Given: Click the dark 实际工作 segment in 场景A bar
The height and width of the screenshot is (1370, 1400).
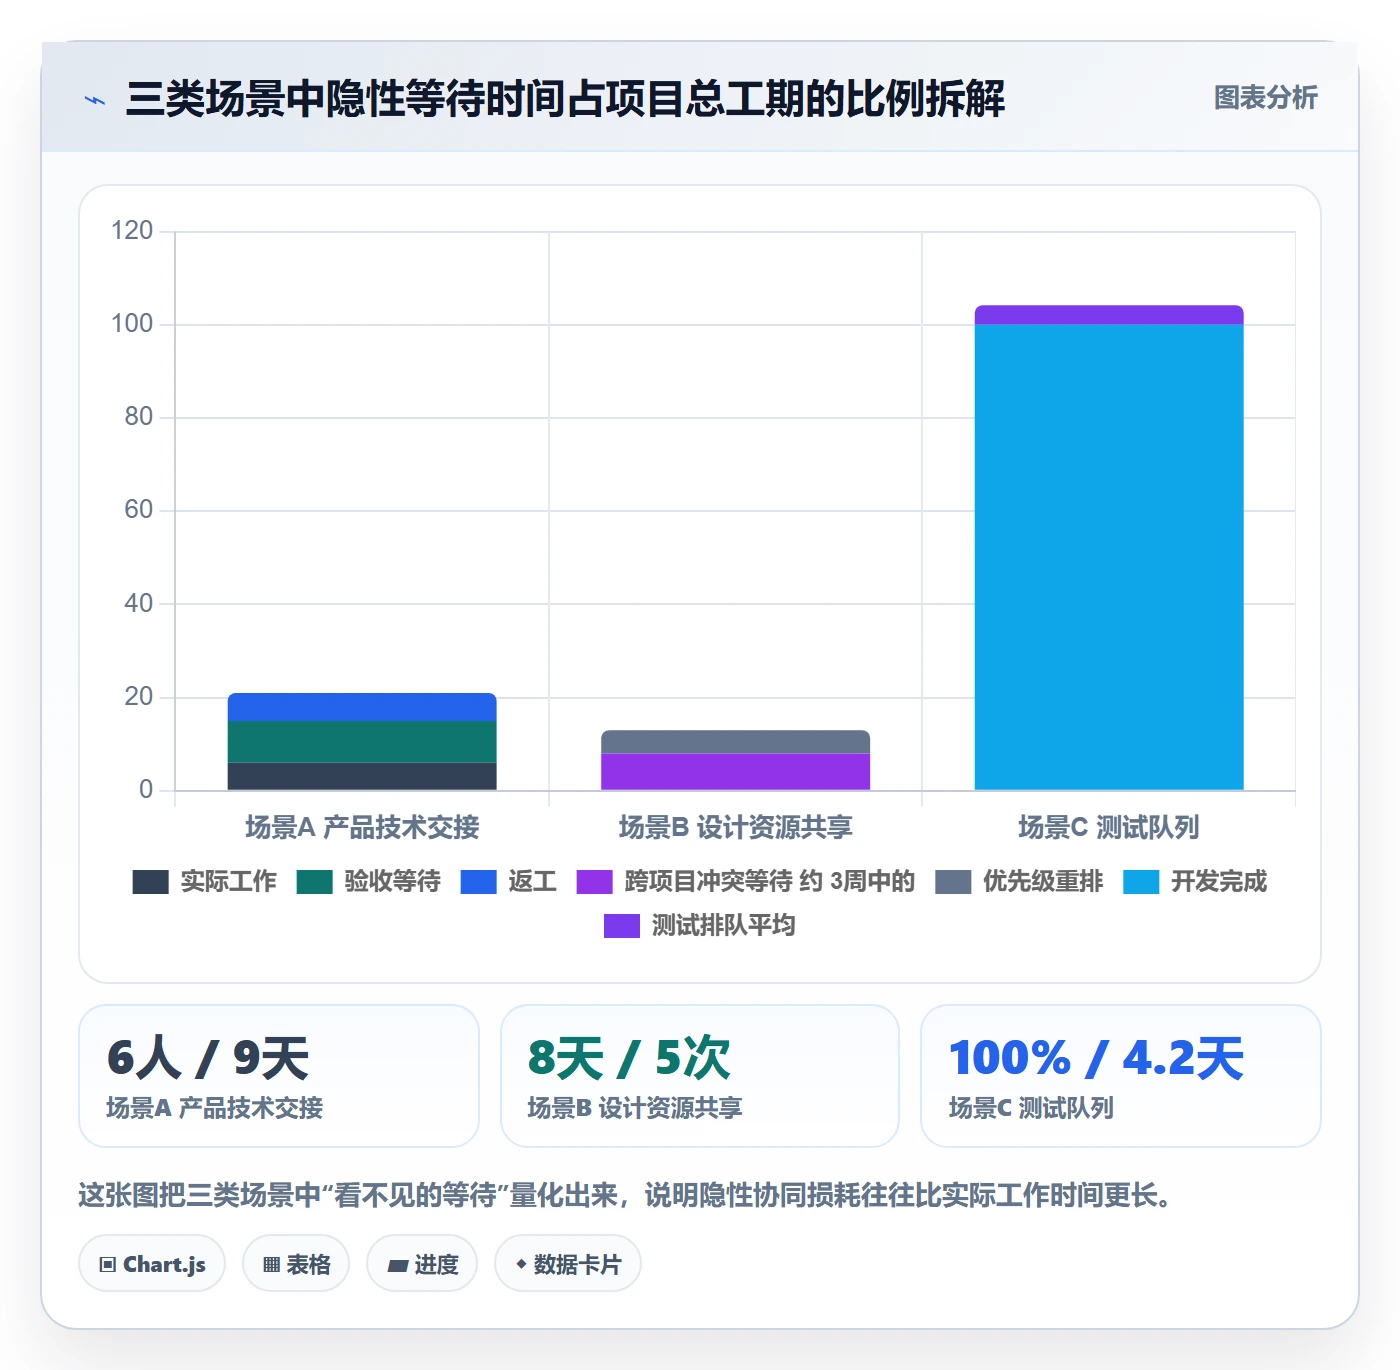Looking at the screenshot, I should [x=362, y=776].
